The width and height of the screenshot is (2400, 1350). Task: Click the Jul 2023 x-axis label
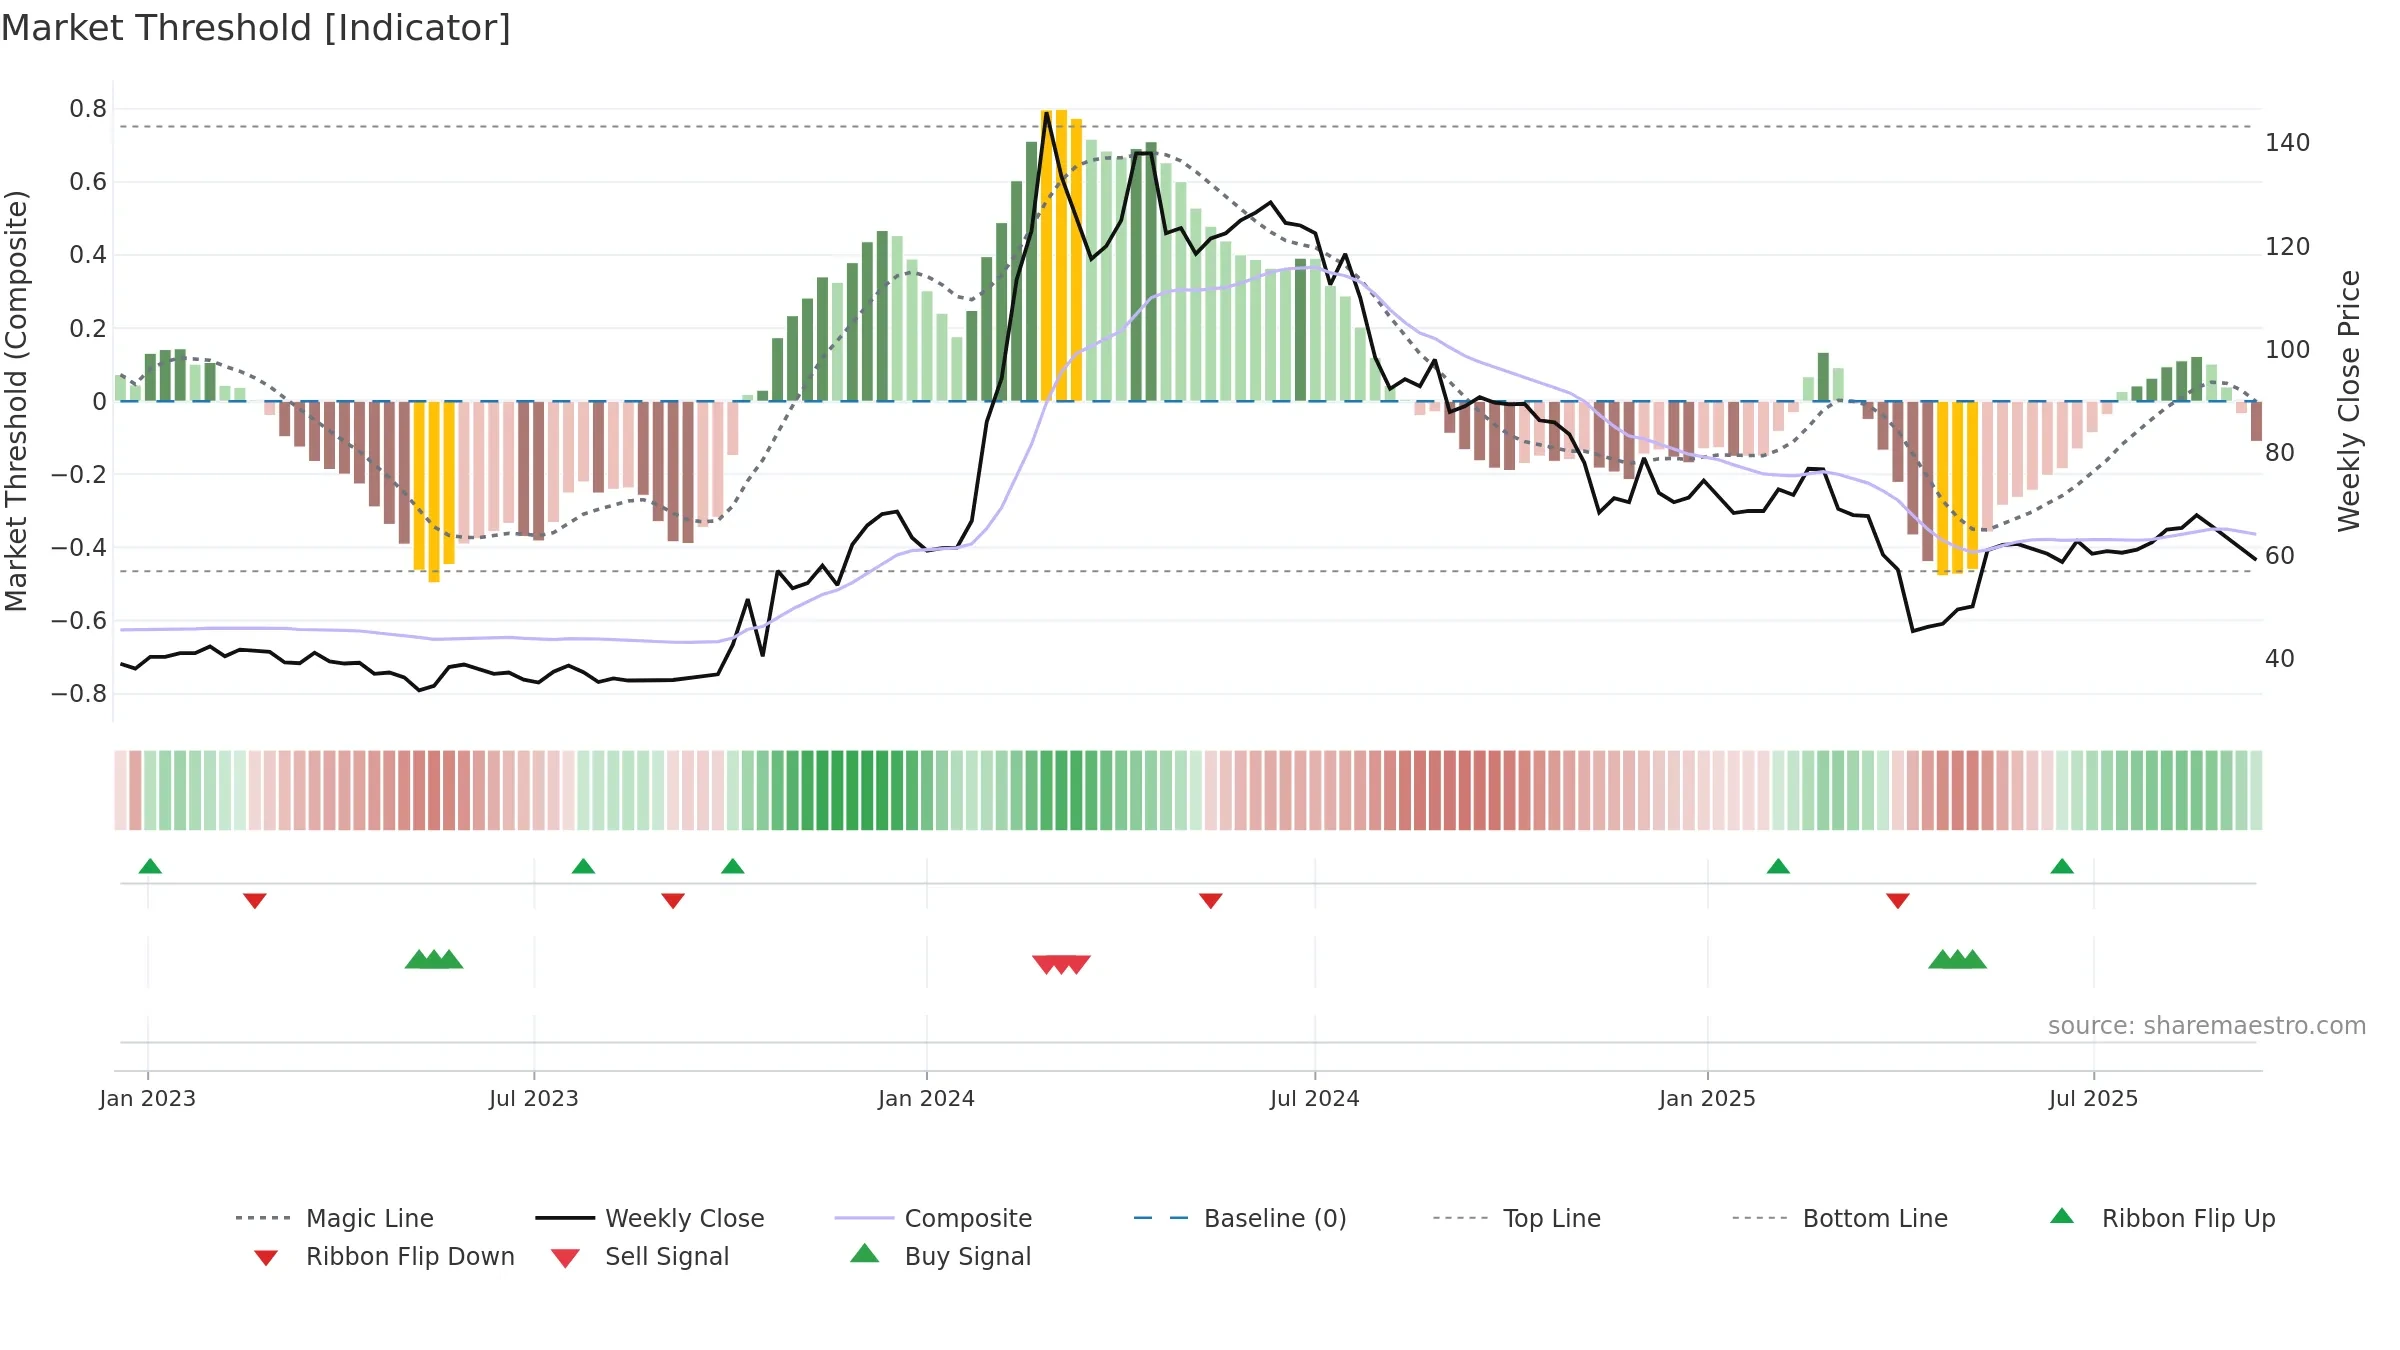coord(534,1098)
